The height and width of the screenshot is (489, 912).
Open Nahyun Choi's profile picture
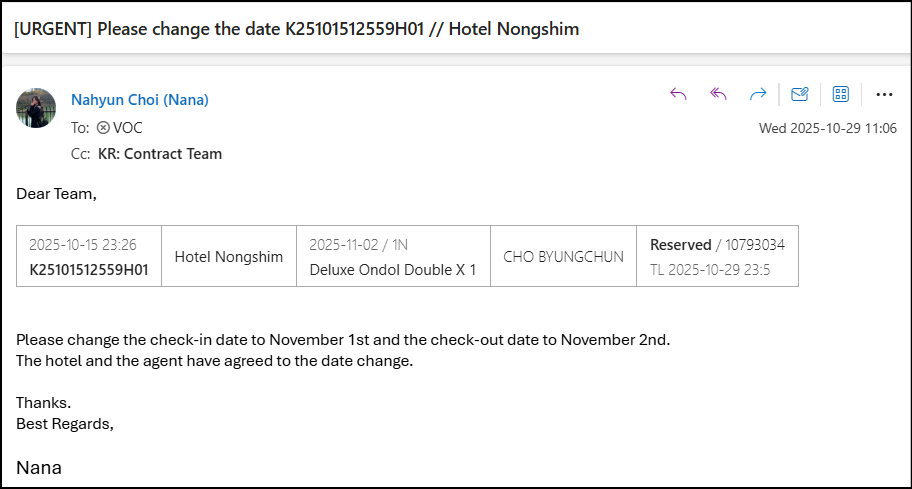[x=36, y=108]
